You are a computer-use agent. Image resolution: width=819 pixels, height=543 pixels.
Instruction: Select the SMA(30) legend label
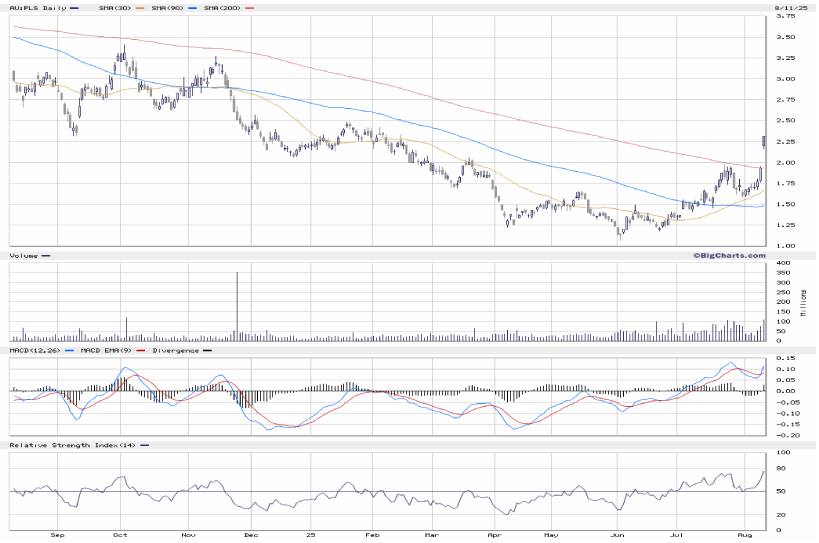click(115, 8)
